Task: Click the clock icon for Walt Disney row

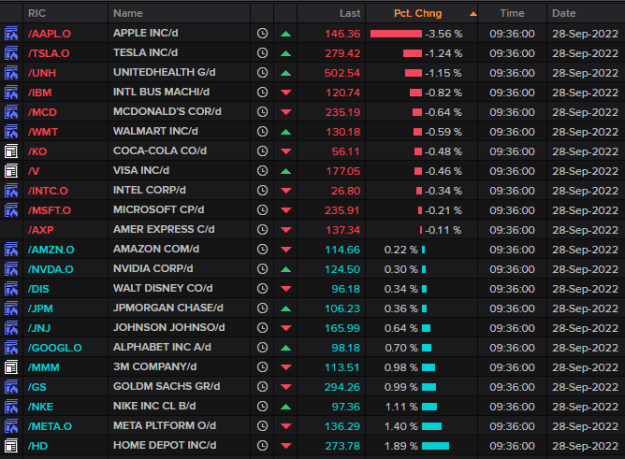Action: tap(262, 288)
